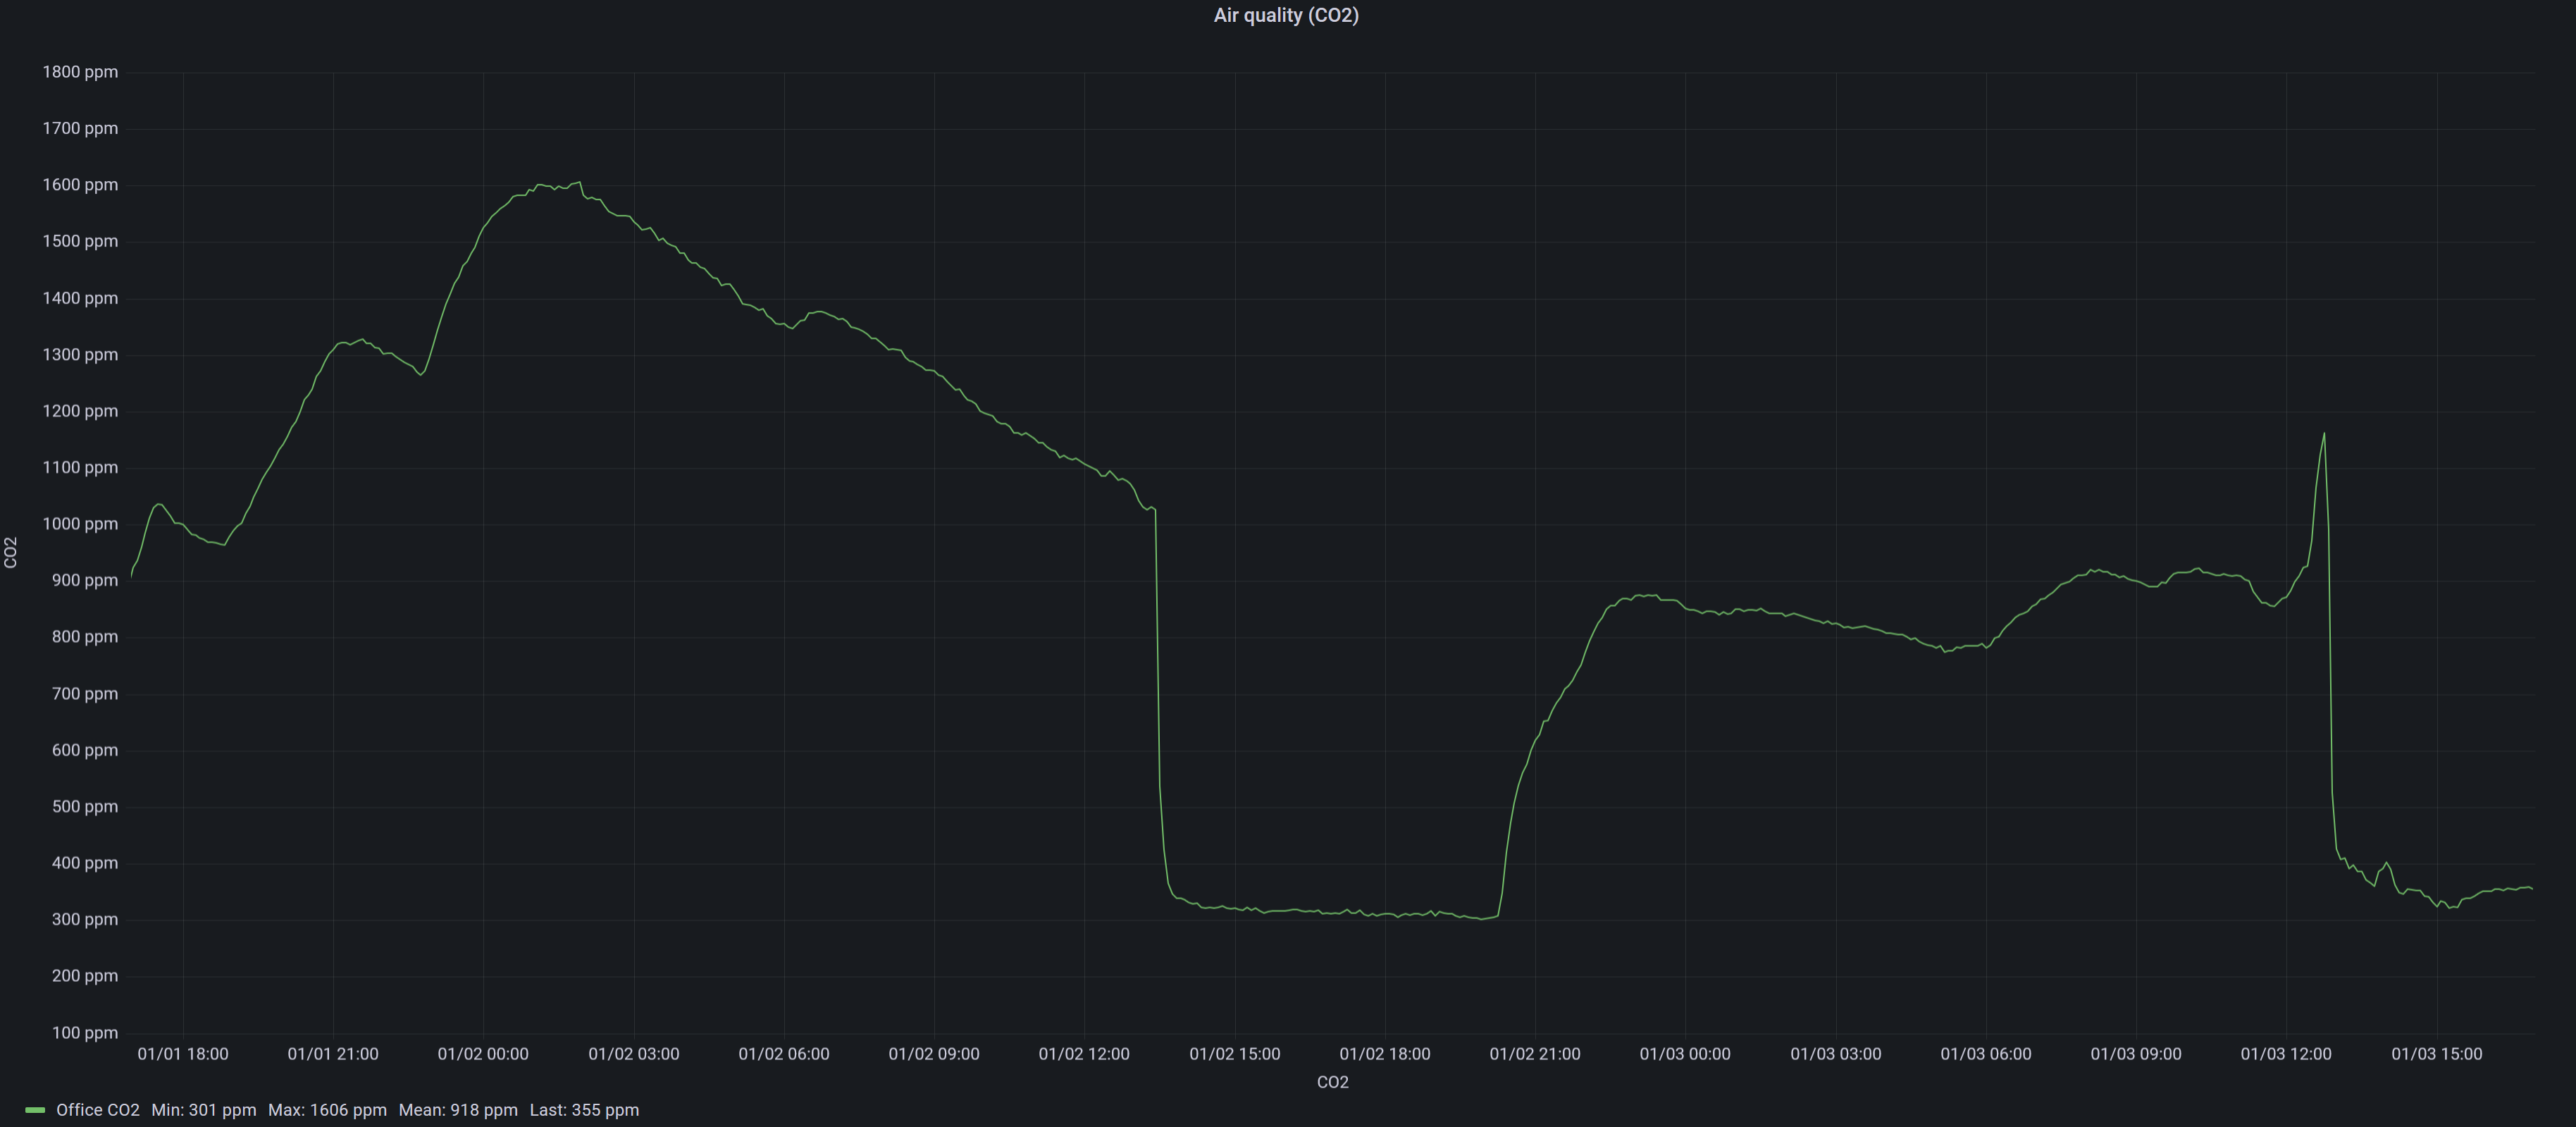
Task: Click the Mean: 918 ppm legend statistic
Action: click(458, 1109)
